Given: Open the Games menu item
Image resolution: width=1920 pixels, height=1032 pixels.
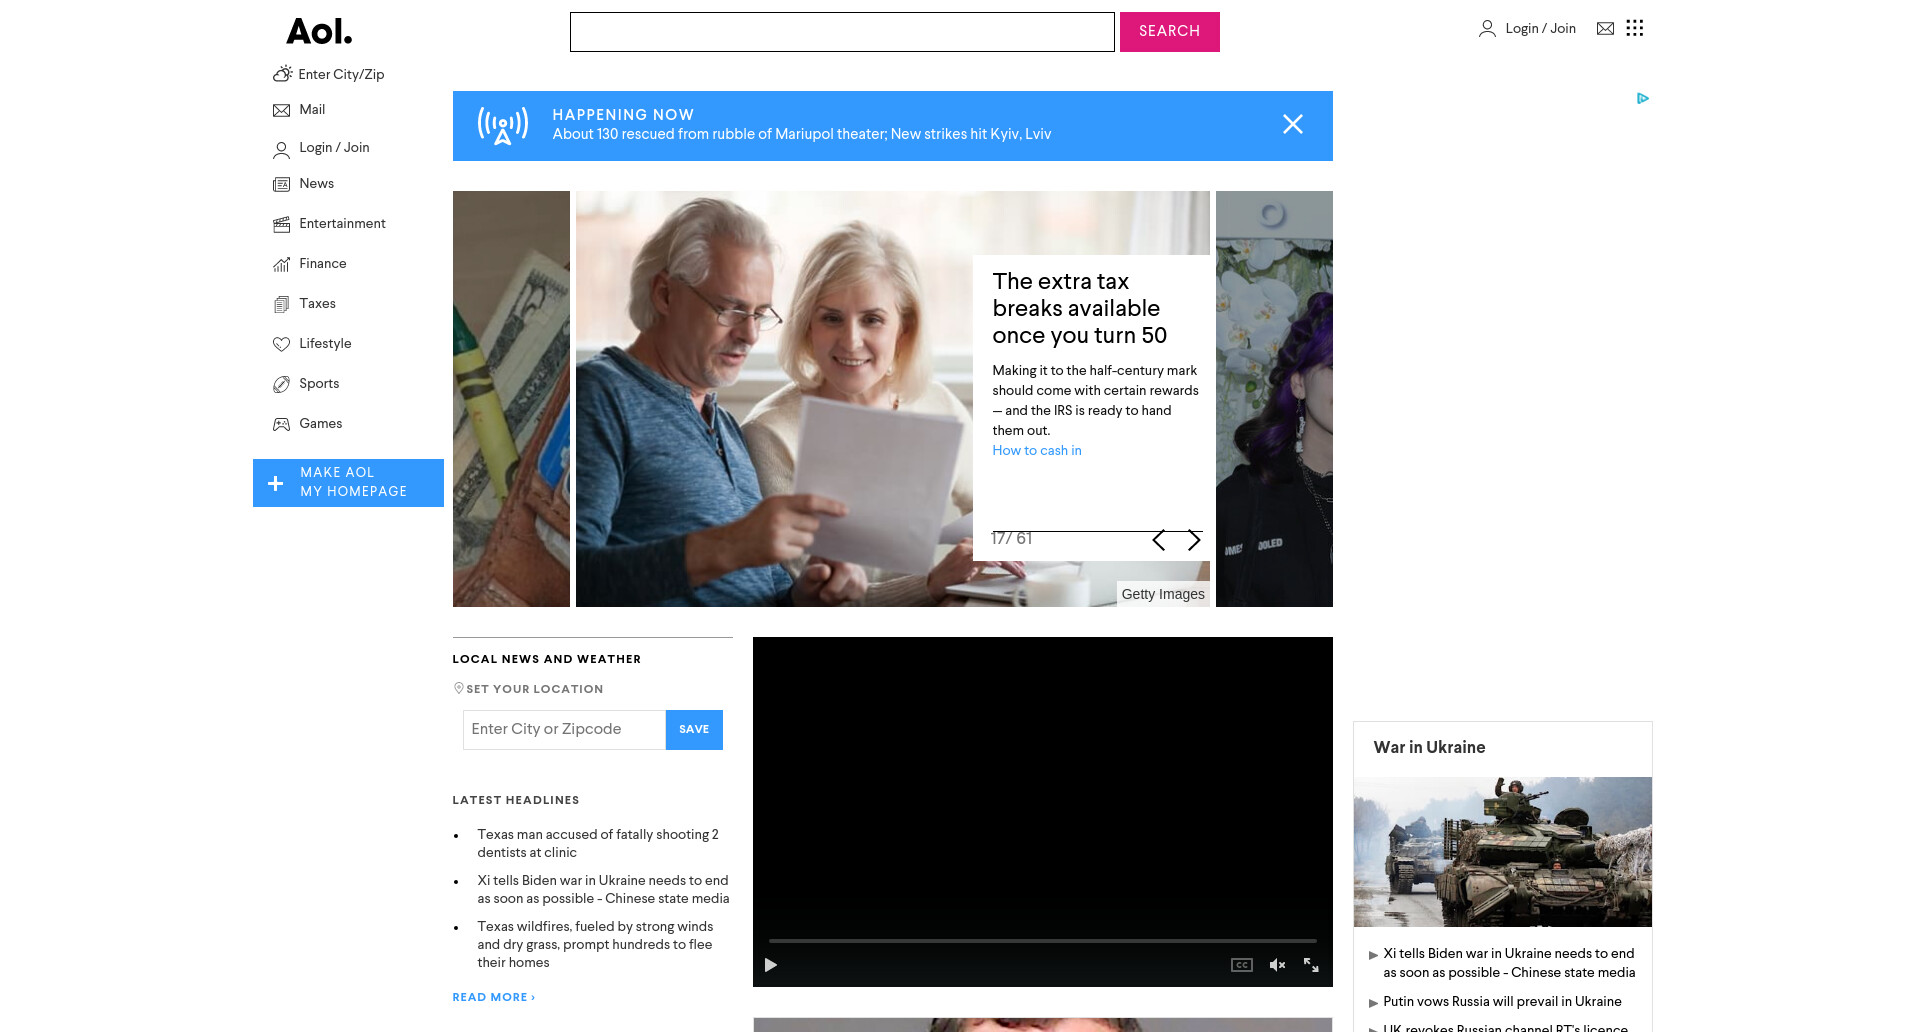Looking at the screenshot, I should 320,424.
